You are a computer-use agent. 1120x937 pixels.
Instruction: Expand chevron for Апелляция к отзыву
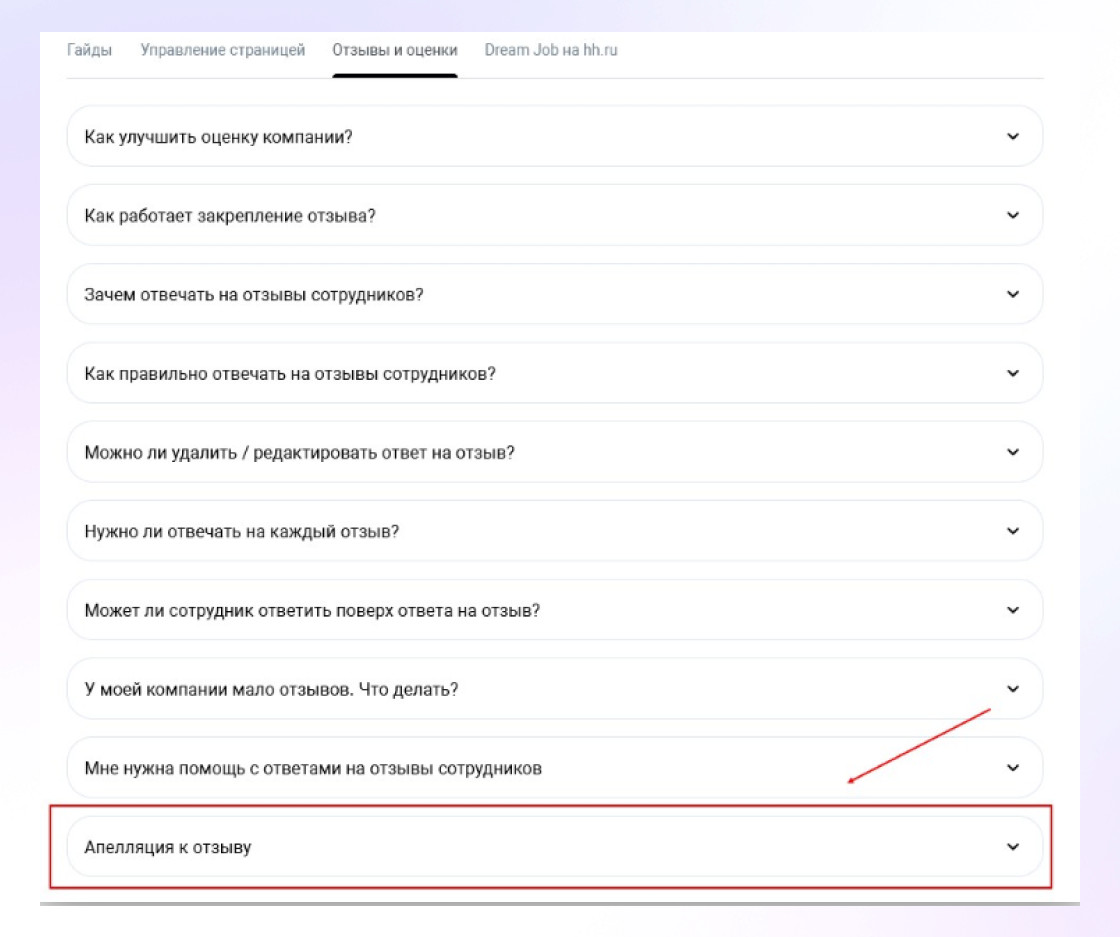[1013, 847]
